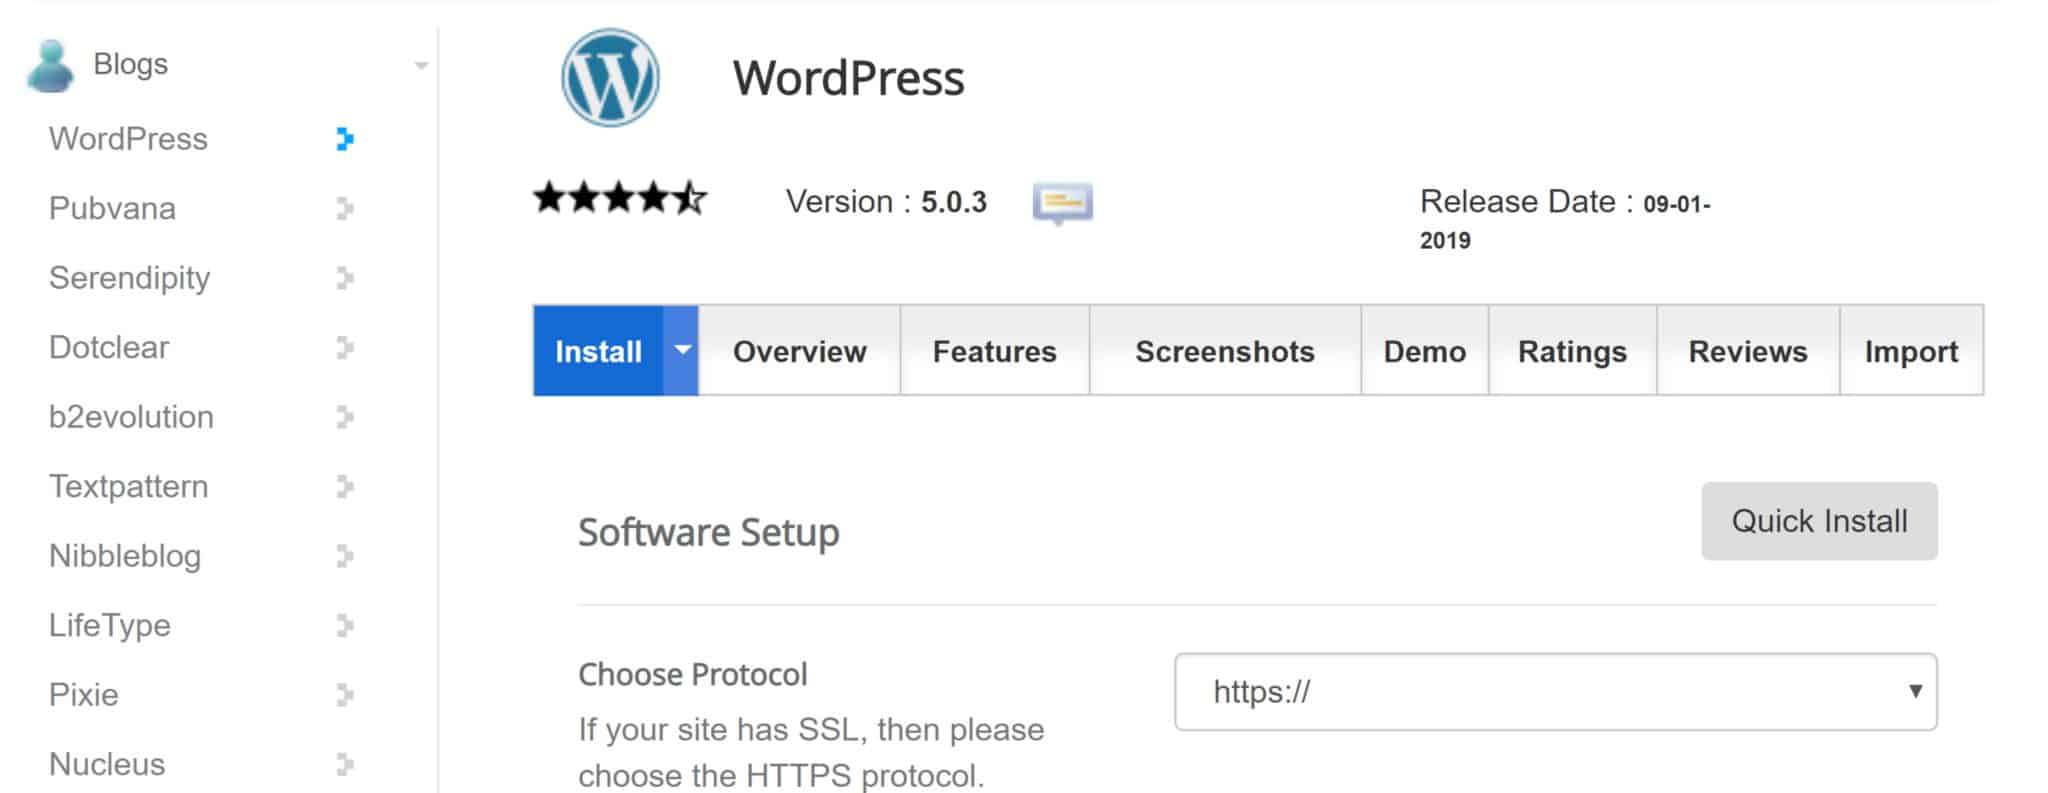Select Serendipity in the sidebar
Image resolution: width=2048 pixels, height=793 pixels.
(129, 278)
